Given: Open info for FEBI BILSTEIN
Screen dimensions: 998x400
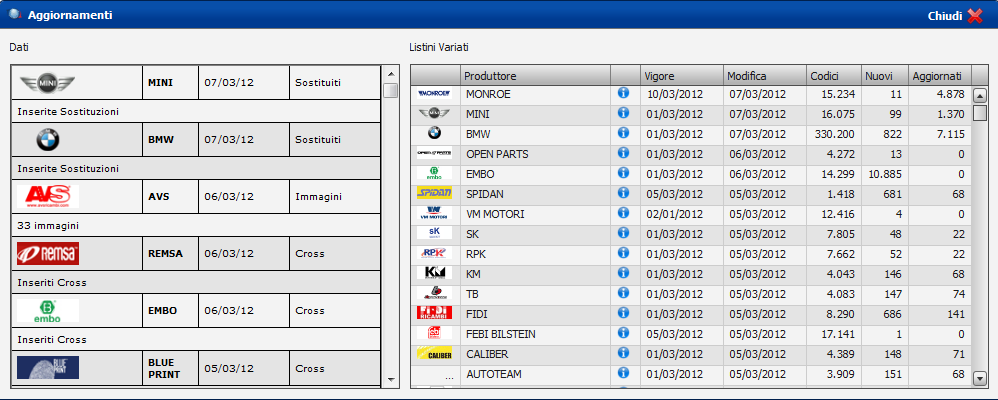Looking at the screenshot, I should (x=623, y=332).
